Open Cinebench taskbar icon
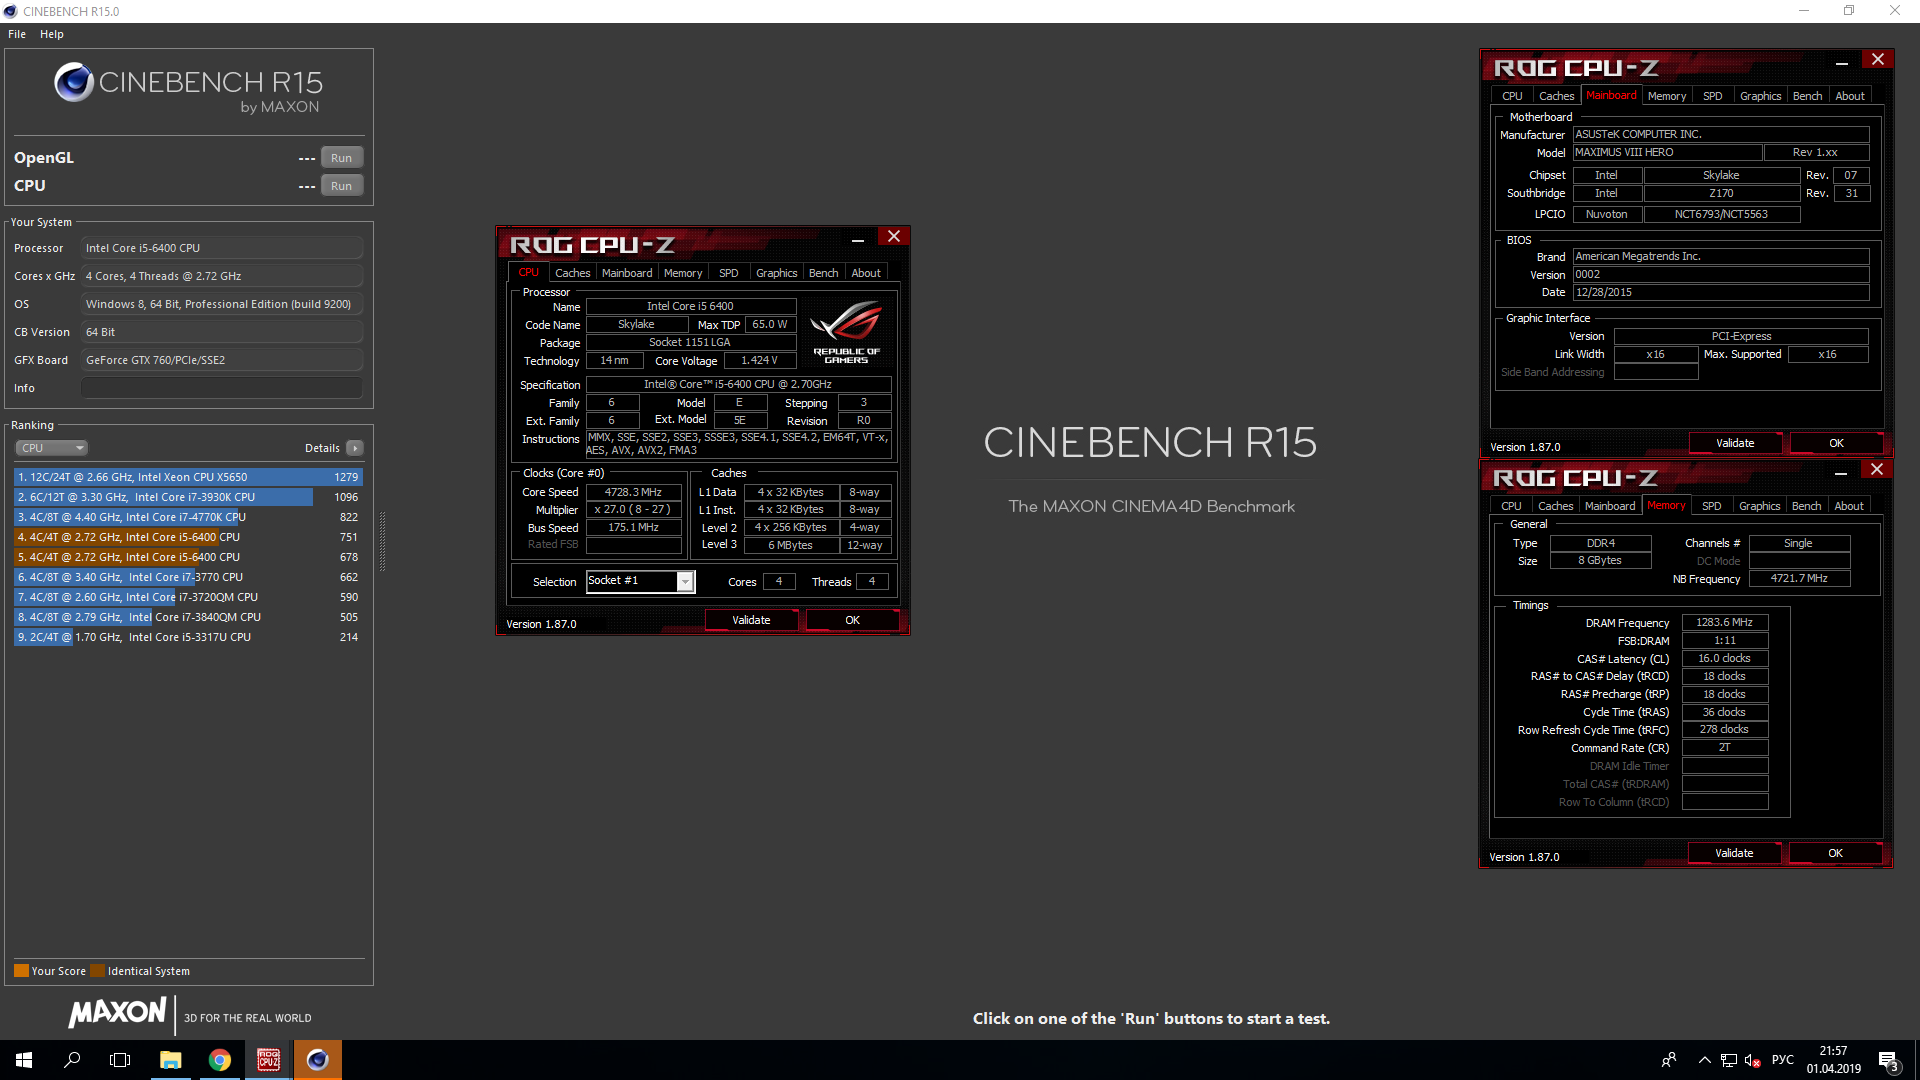Viewport: 1920px width, 1080px height. 318,1060
